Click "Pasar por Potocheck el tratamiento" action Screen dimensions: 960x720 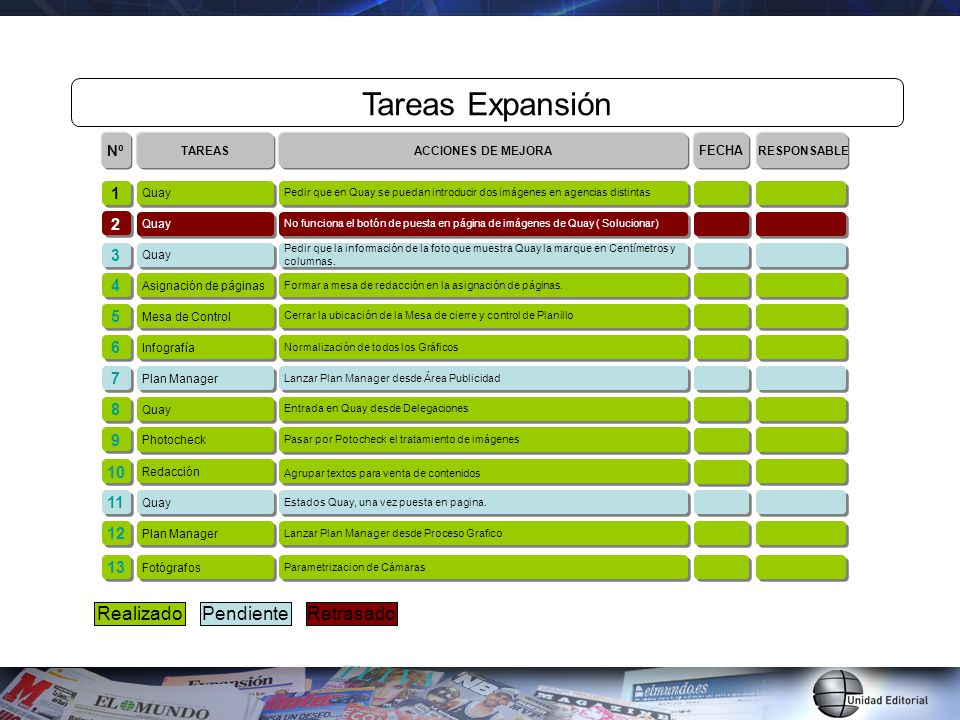point(484,441)
